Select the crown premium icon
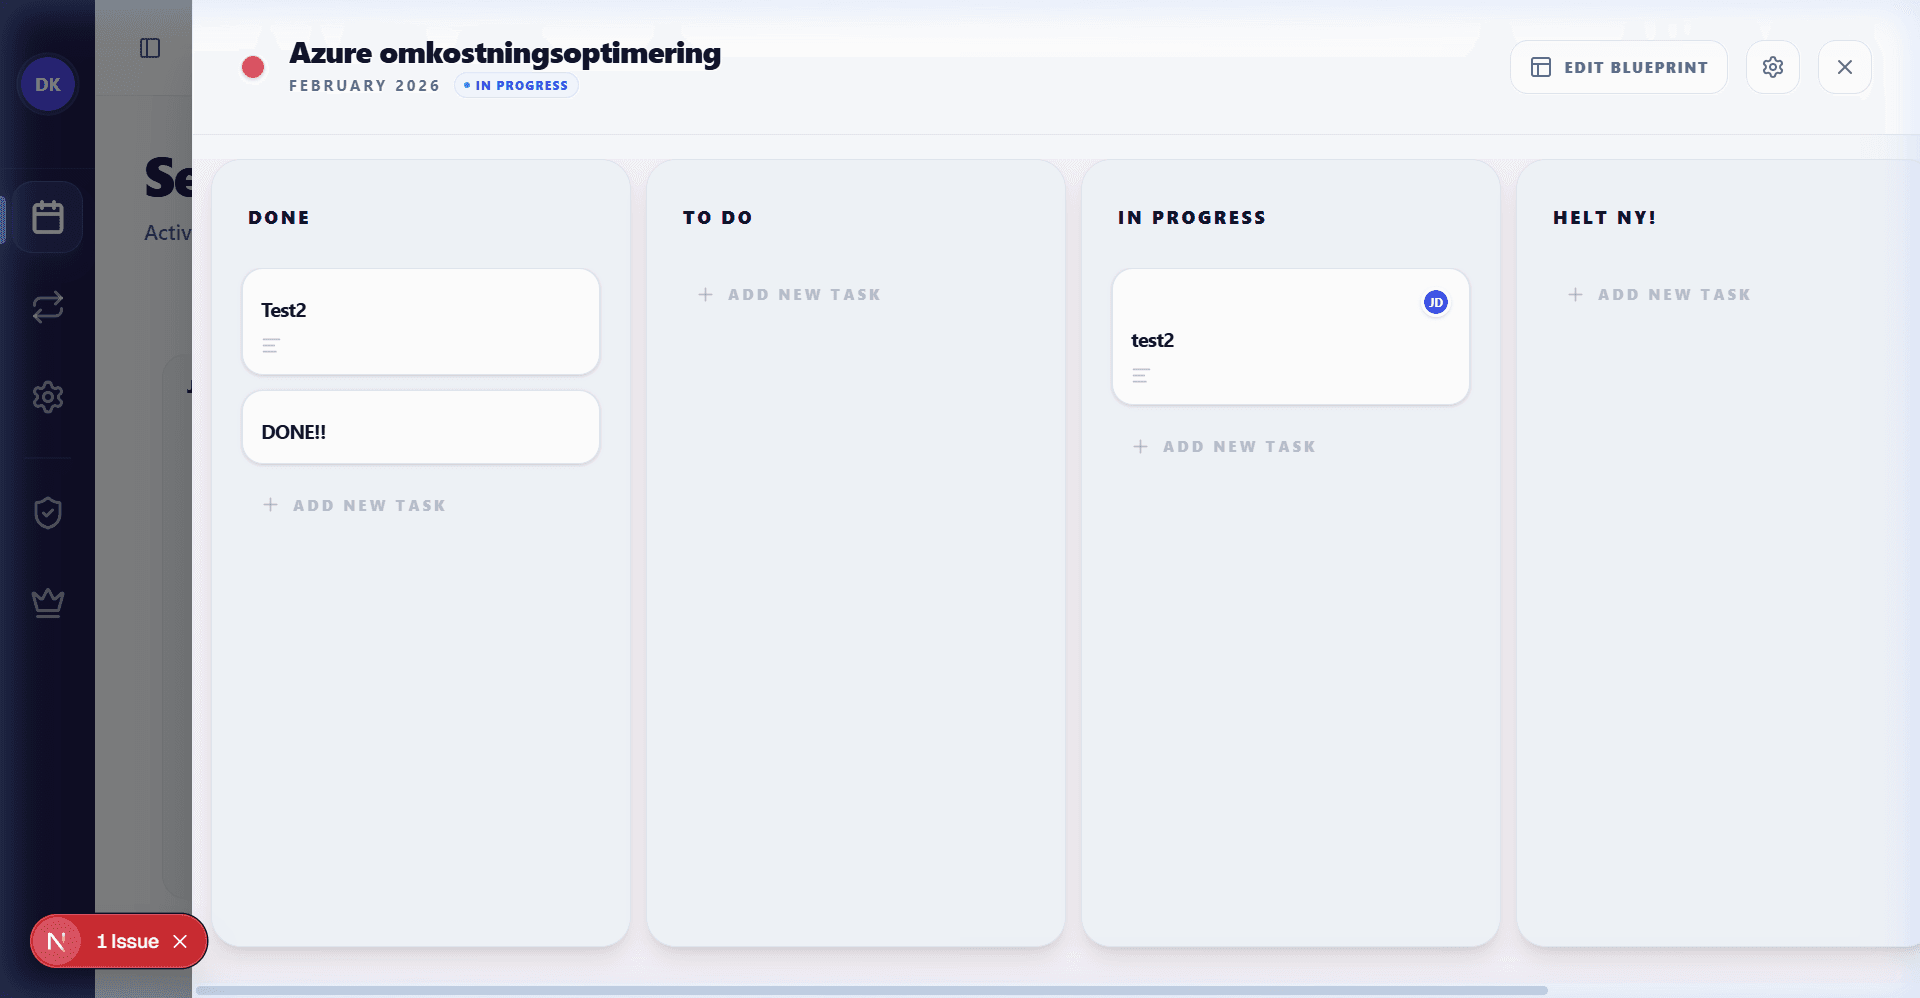The width and height of the screenshot is (1920, 998). tap(47, 602)
